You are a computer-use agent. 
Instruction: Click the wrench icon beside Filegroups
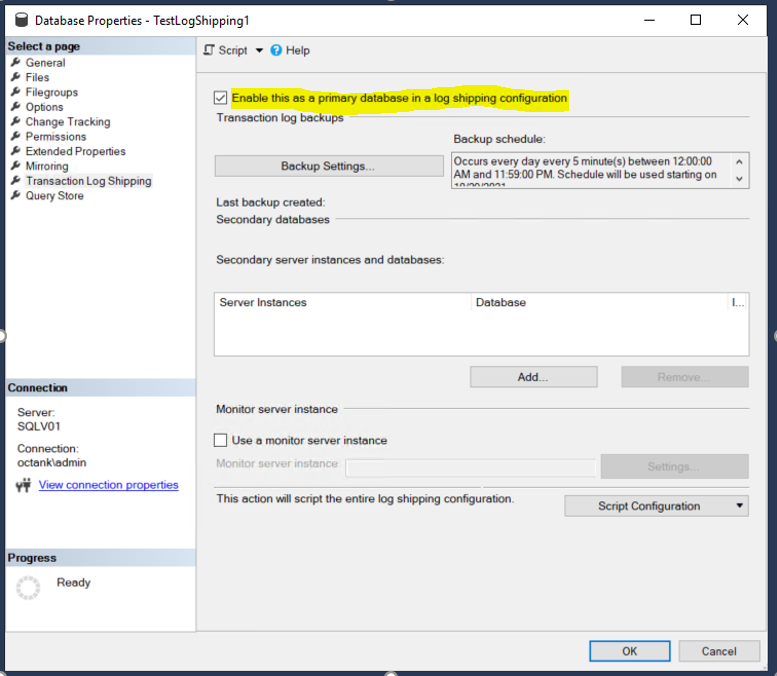point(16,92)
